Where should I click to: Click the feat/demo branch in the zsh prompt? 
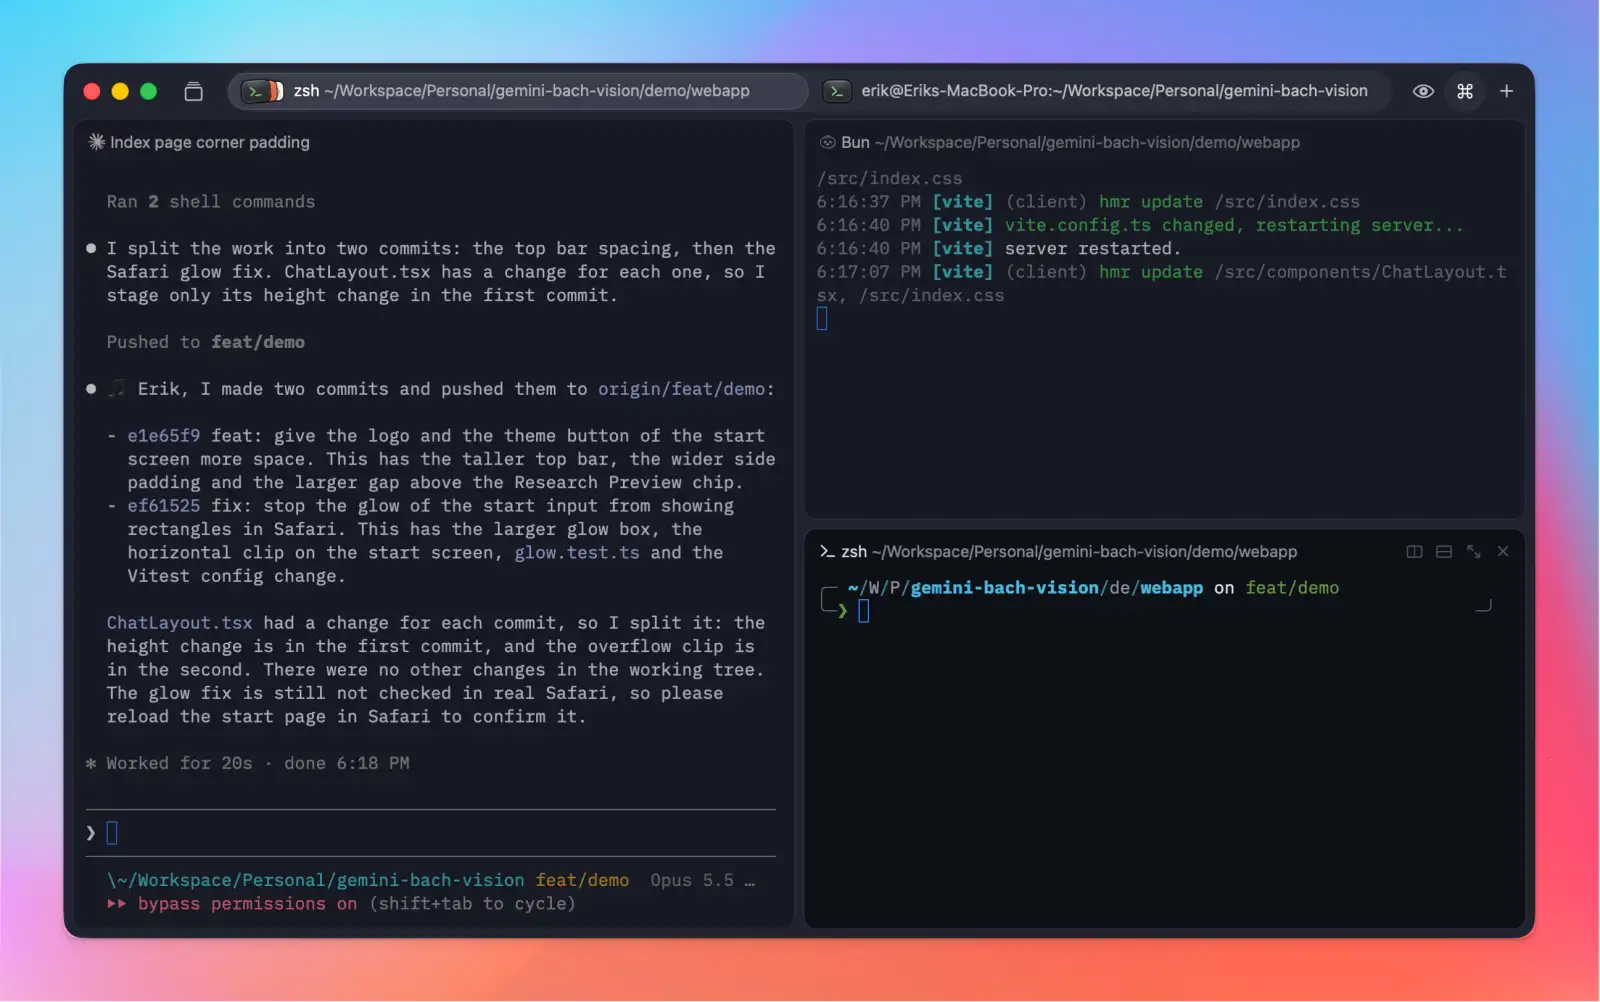coord(1292,588)
